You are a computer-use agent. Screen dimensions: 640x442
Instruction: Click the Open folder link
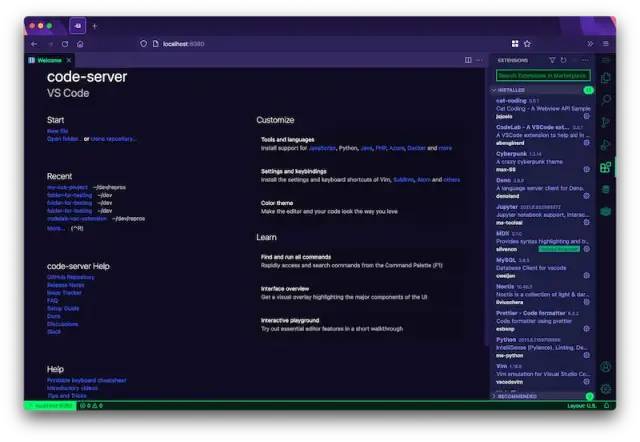64,139
